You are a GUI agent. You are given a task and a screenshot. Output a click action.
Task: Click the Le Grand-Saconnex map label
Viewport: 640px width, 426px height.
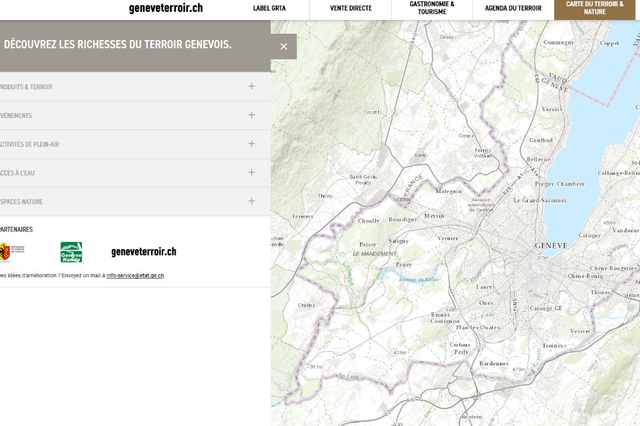coord(540,200)
